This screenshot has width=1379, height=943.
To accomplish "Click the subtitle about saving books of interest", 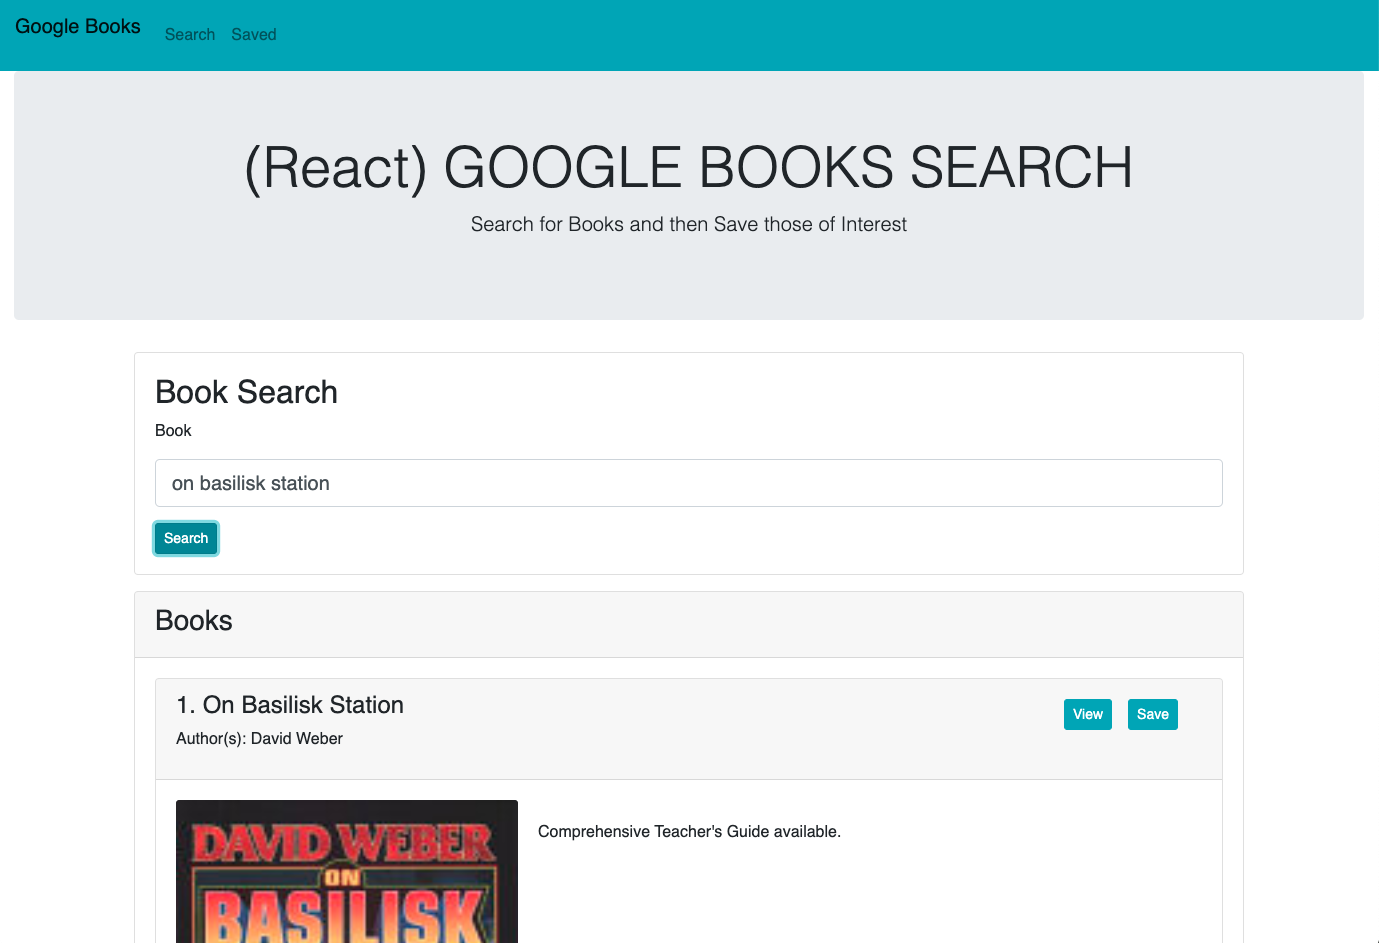I will pos(688,225).
